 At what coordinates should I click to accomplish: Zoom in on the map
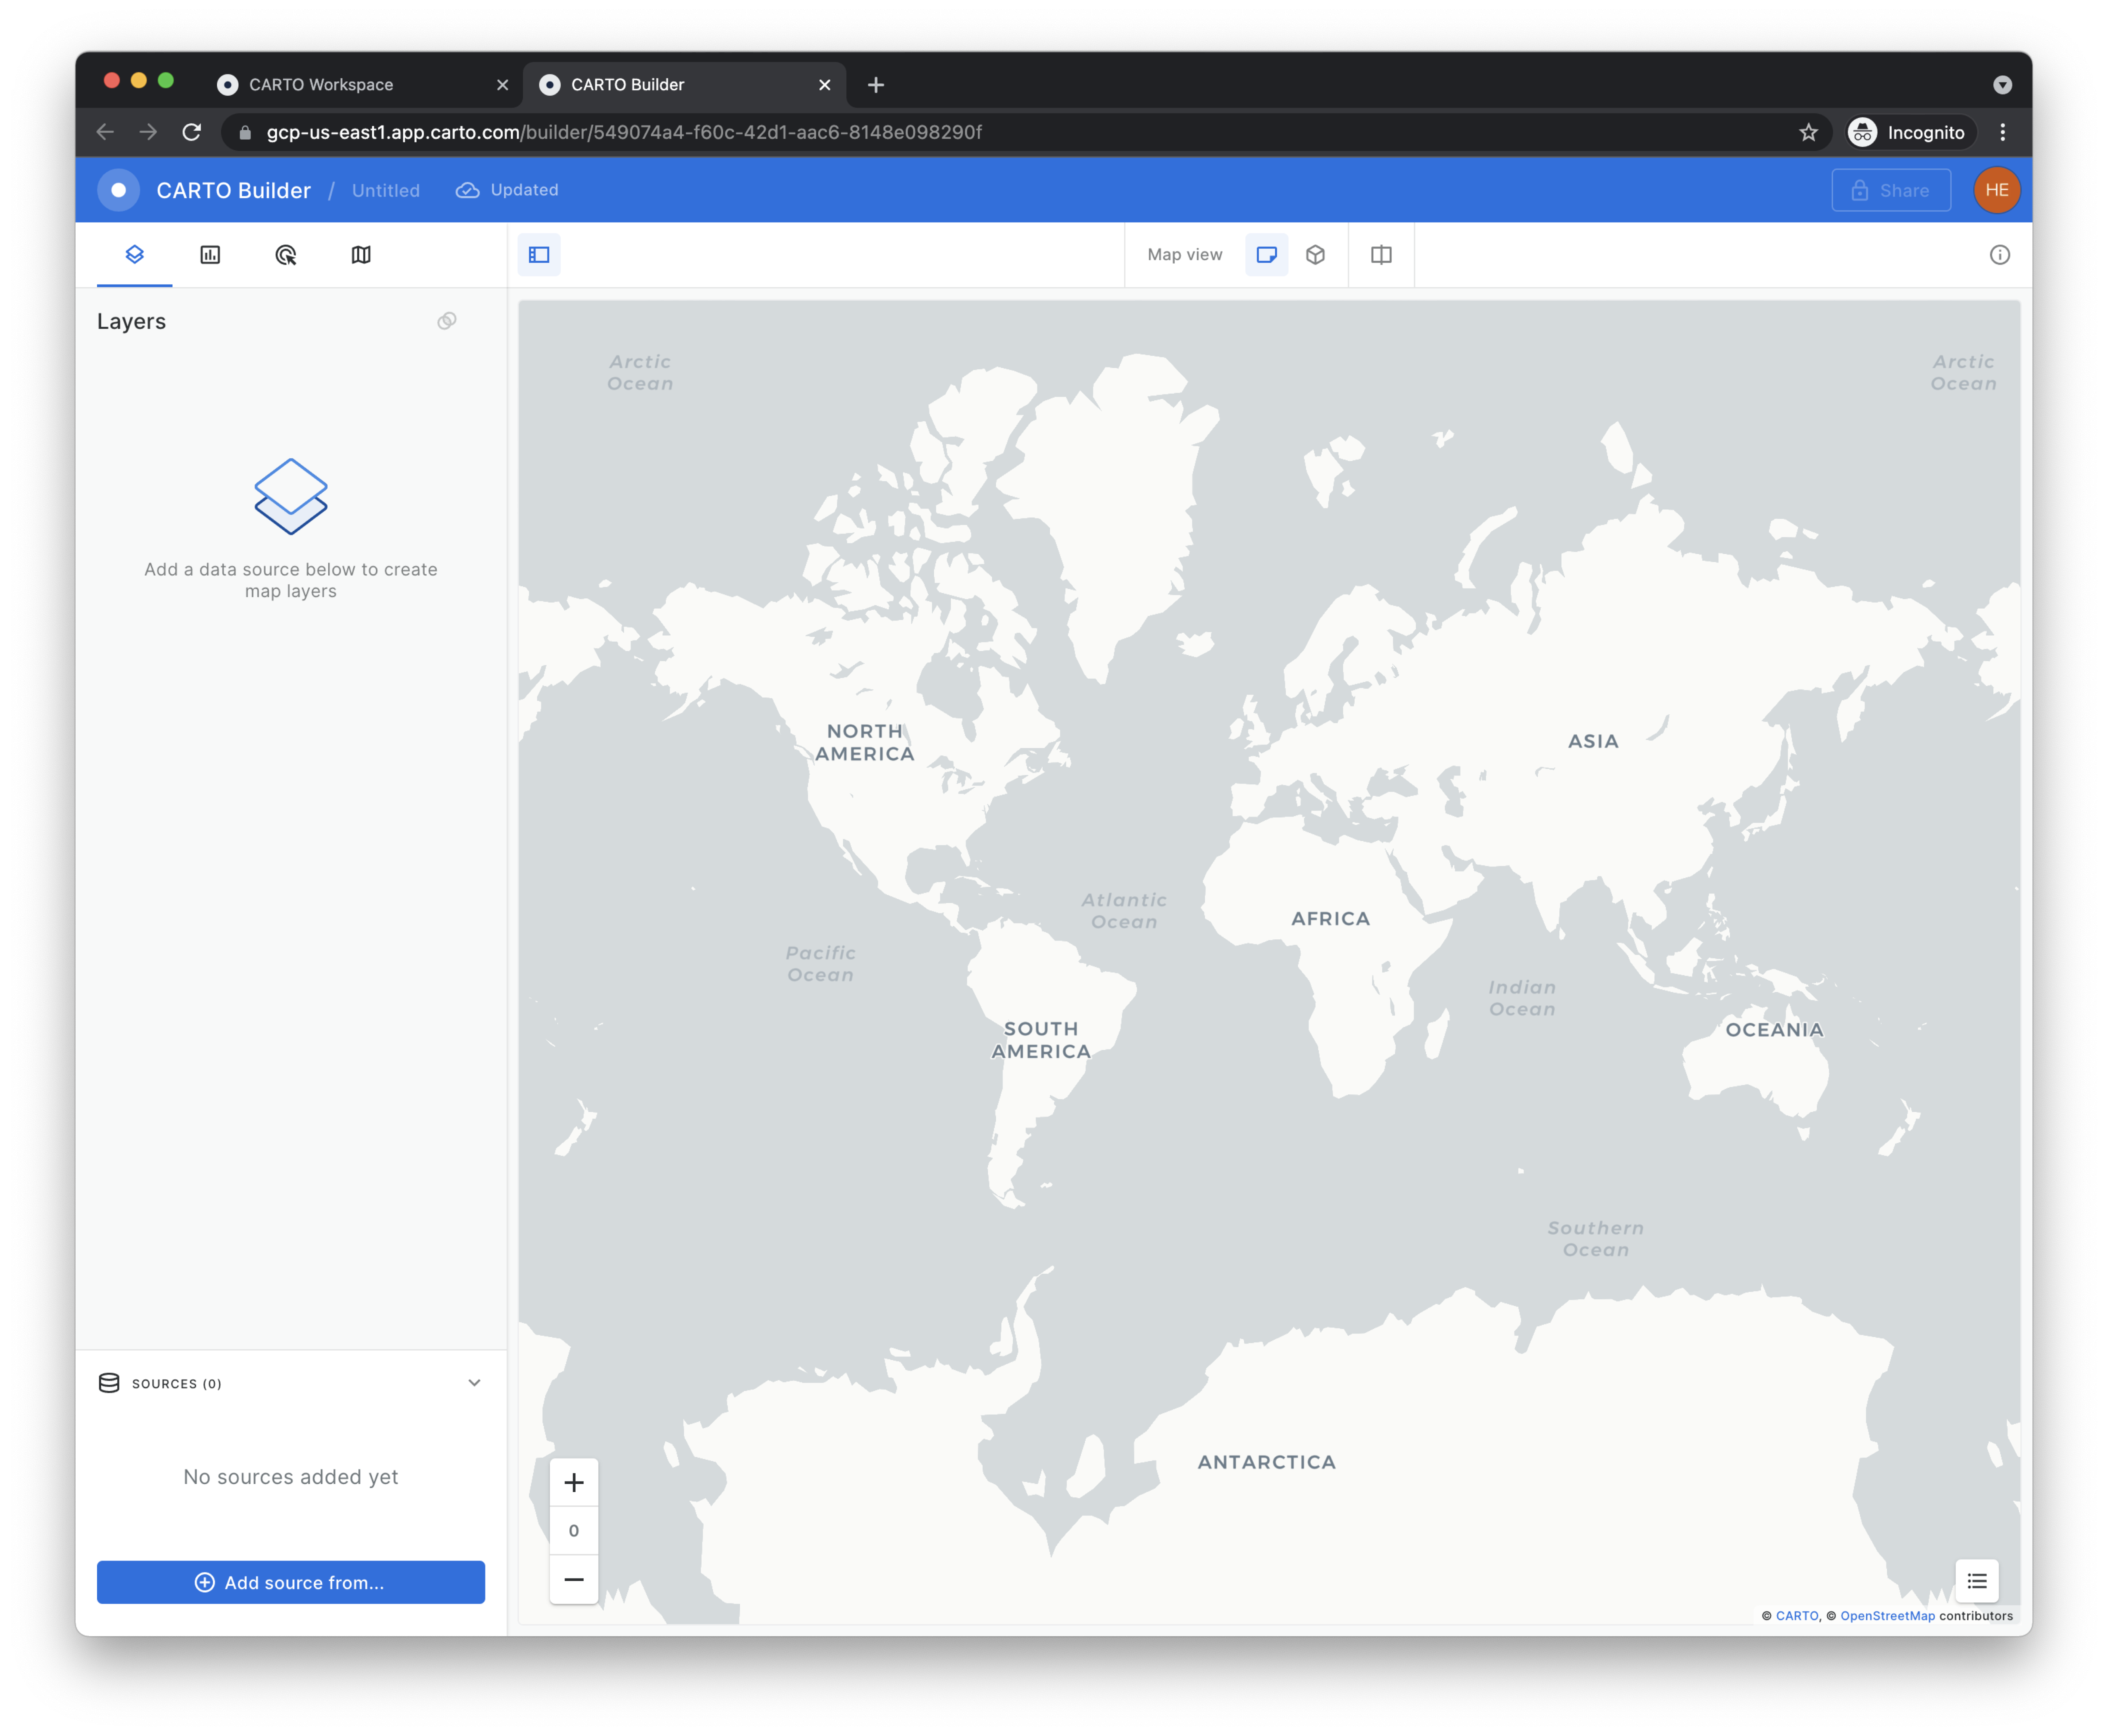click(574, 1482)
